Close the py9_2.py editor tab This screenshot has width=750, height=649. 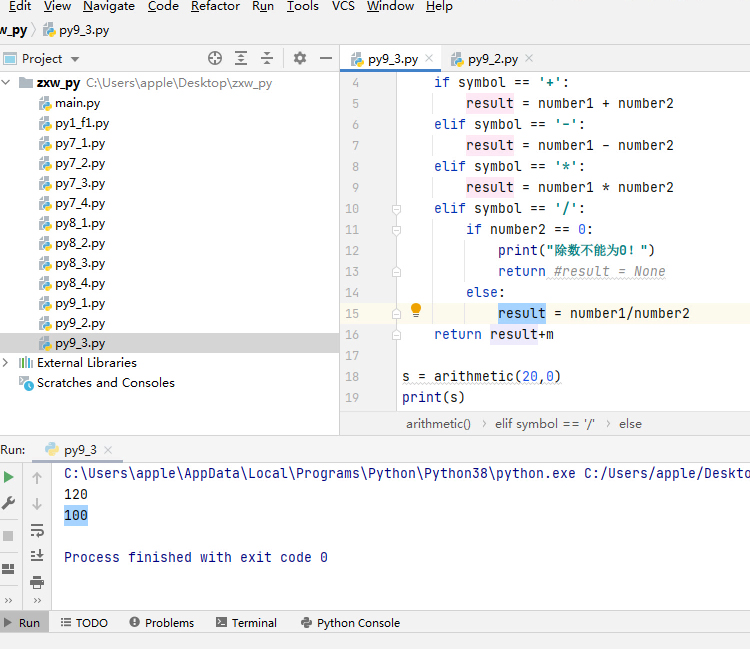click(x=529, y=58)
